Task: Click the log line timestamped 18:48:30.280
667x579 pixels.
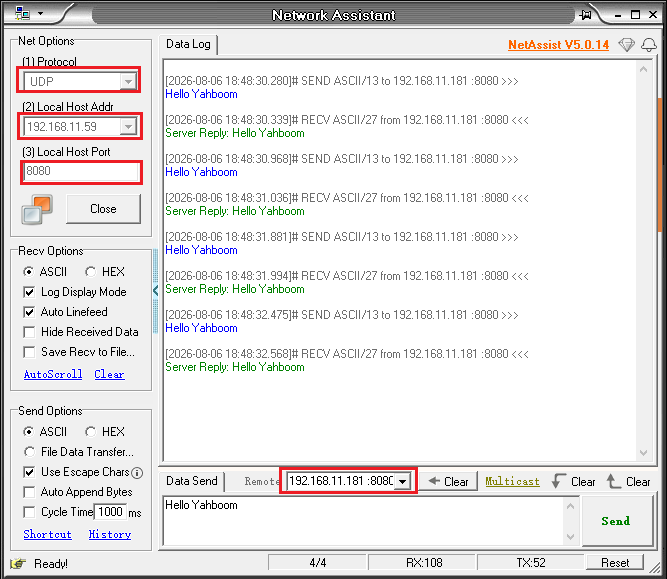Action: (342, 81)
